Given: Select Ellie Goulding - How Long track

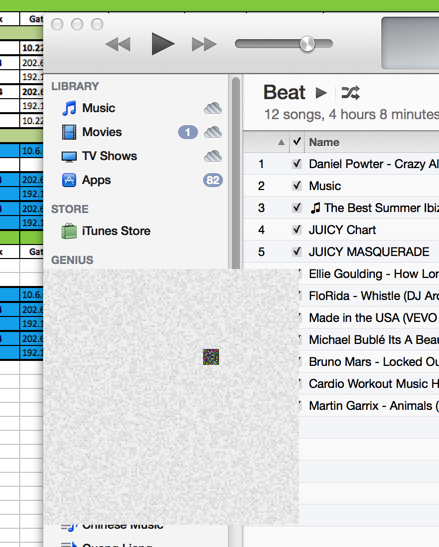Looking at the screenshot, I should click(374, 274).
